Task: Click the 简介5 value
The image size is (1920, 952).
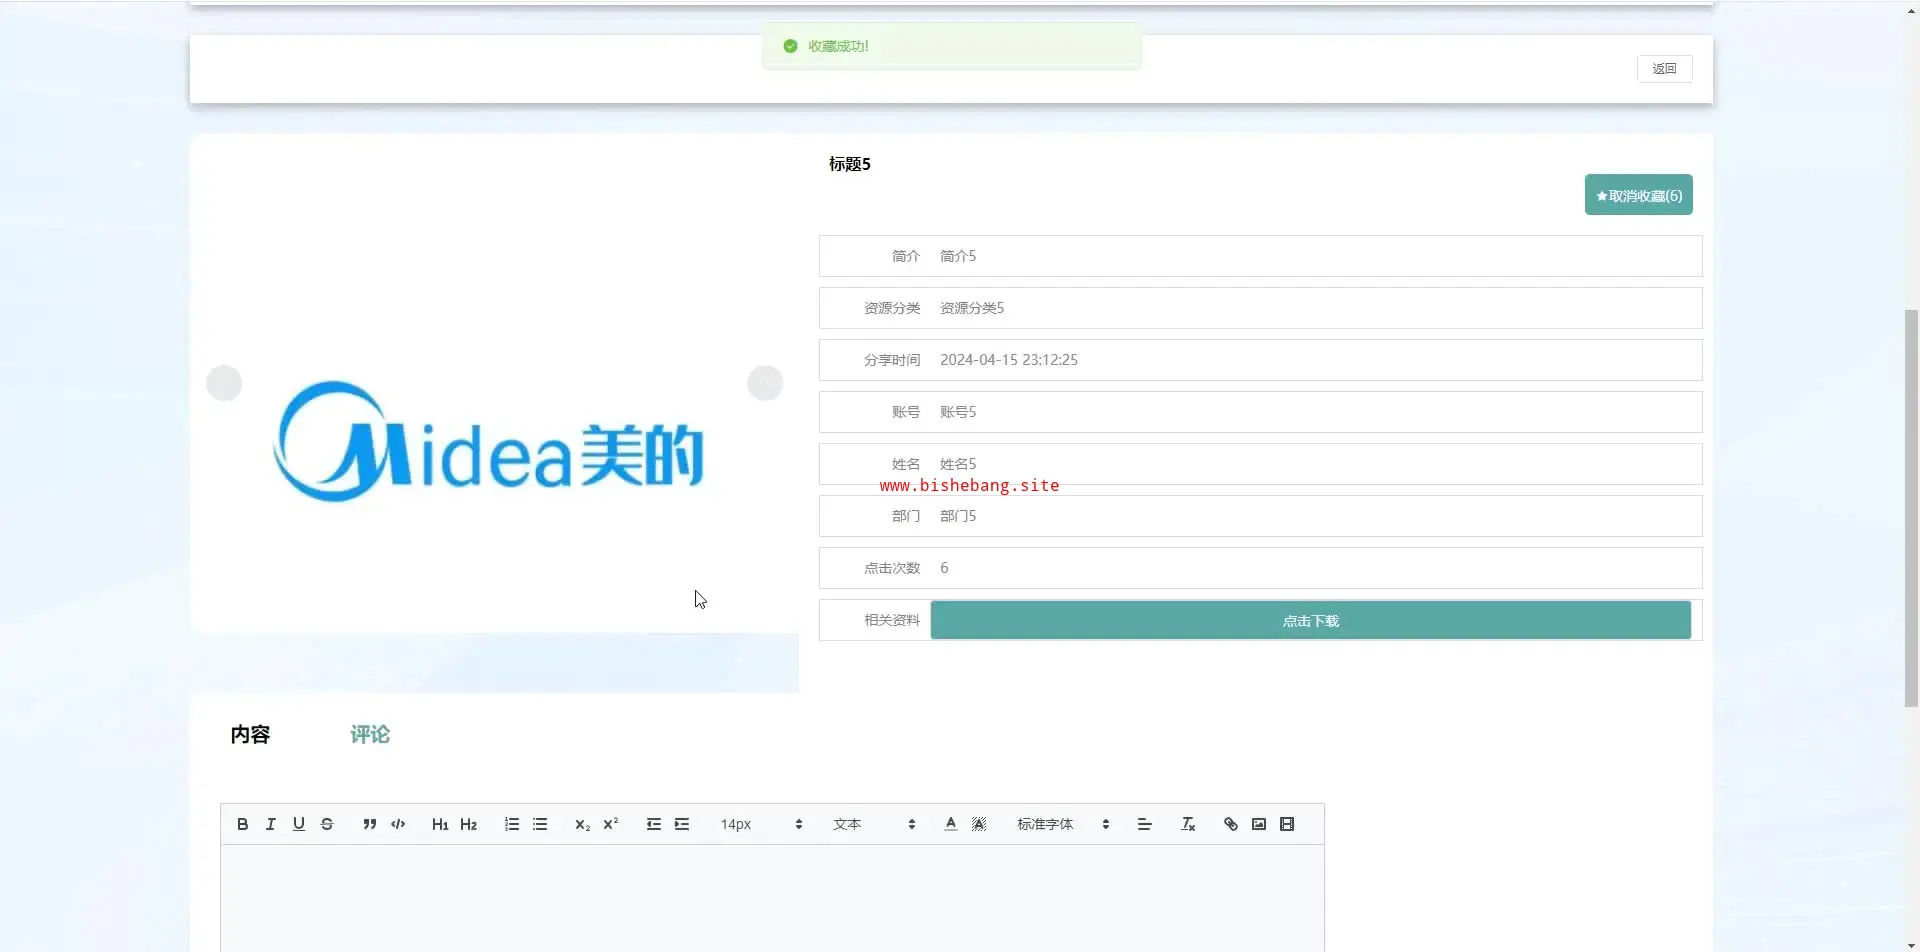Action: point(958,256)
